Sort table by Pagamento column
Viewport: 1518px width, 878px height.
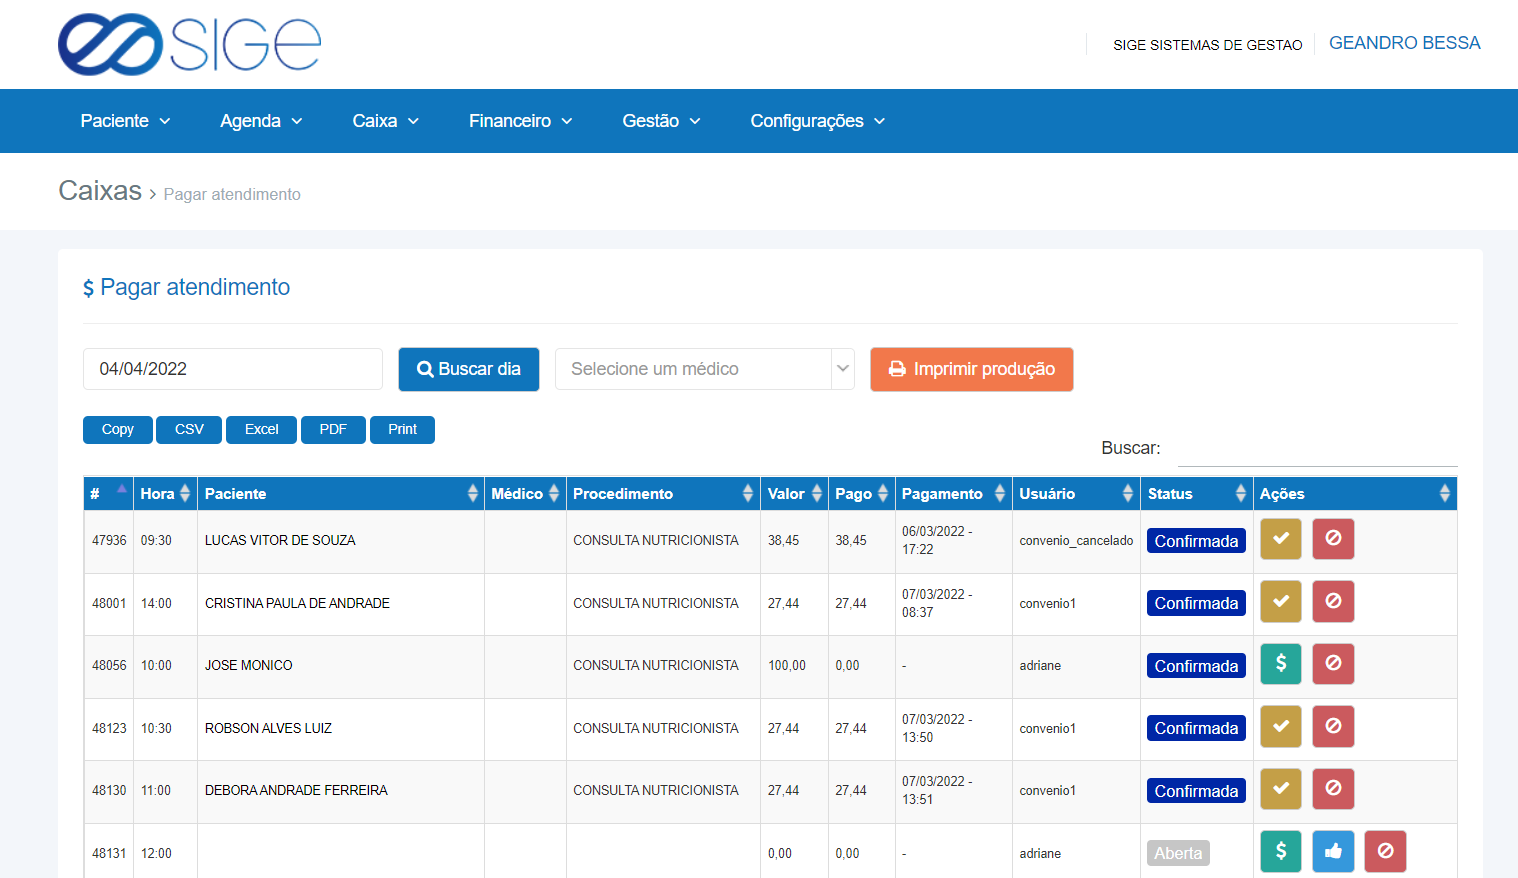click(x=953, y=494)
